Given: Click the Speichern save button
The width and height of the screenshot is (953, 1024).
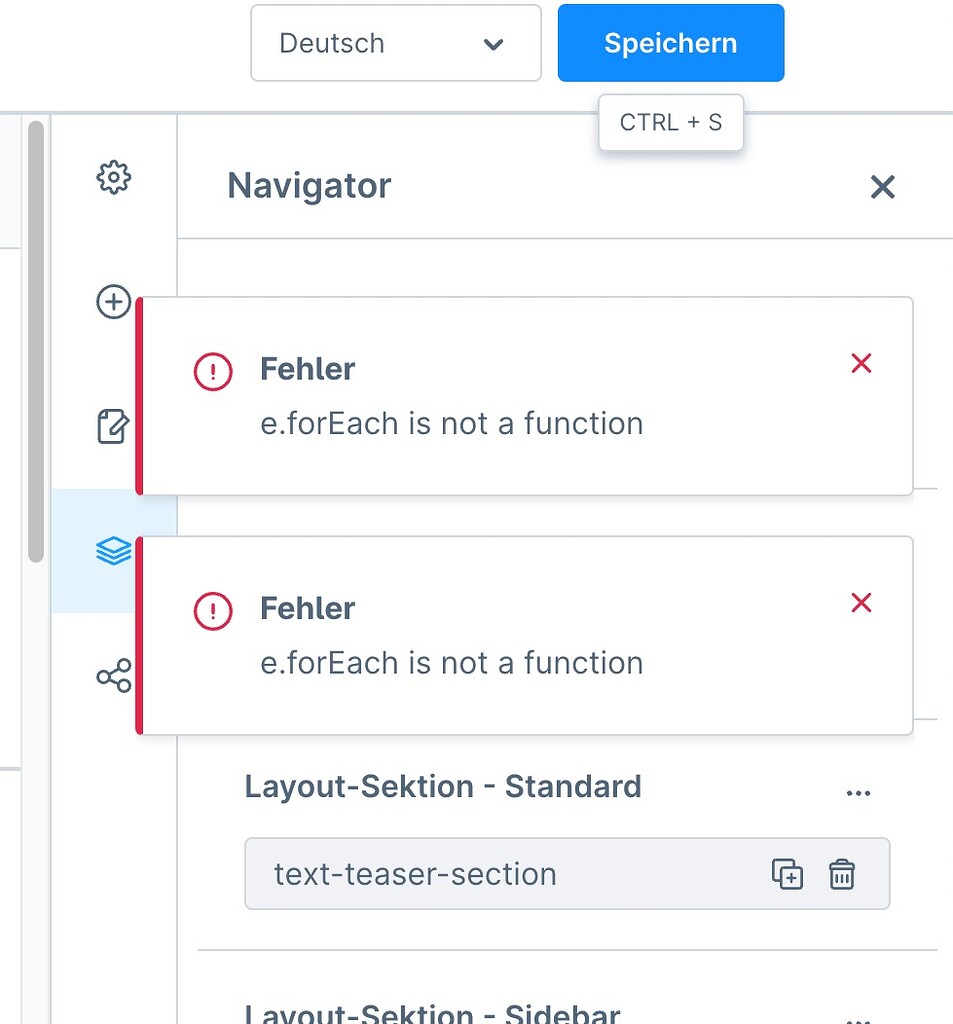Looking at the screenshot, I should (670, 43).
